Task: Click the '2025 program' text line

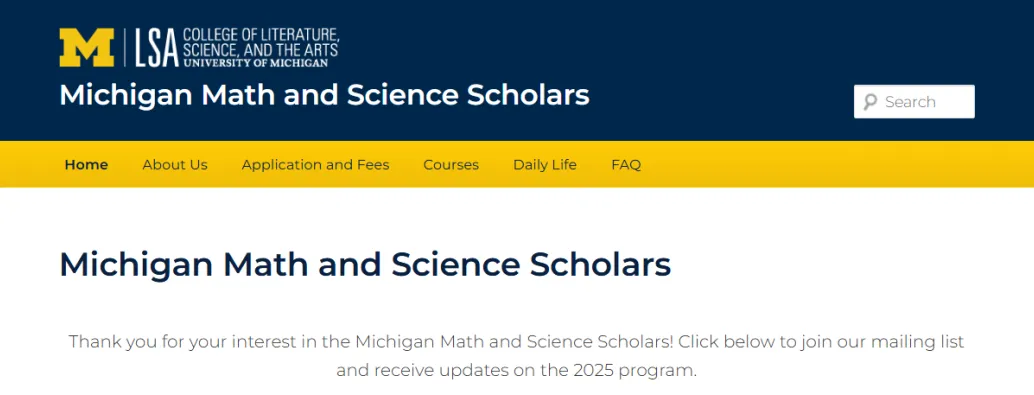Action: 516,370
